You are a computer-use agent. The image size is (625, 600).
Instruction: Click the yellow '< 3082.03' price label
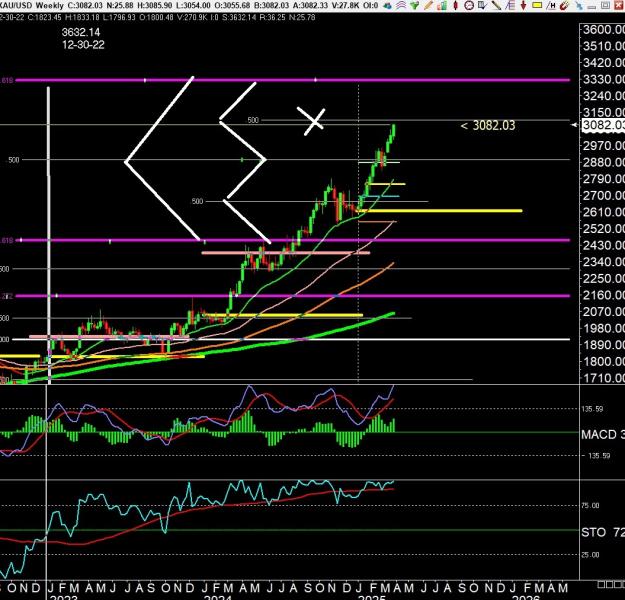click(x=488, y=126)
